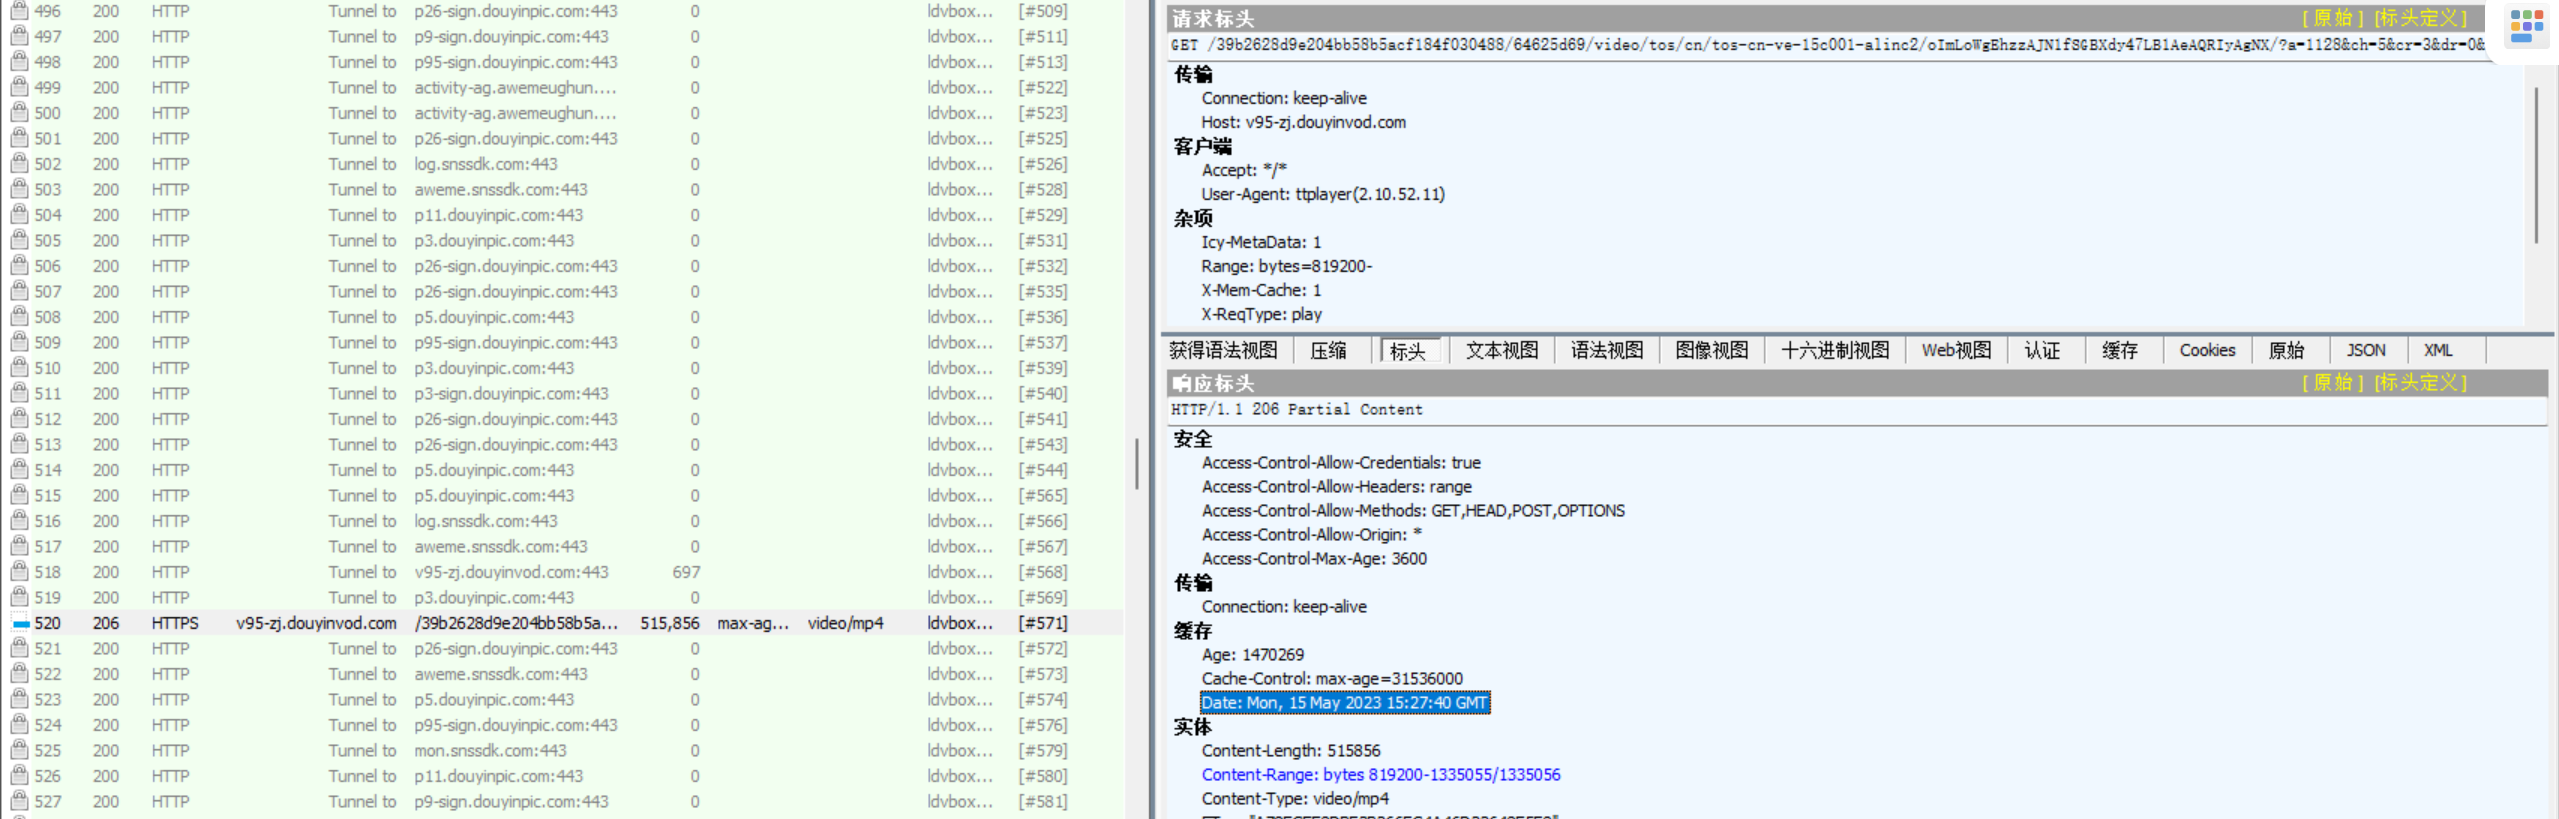Click the blue icon on session 520
This screenshot has height=819, width=2559.
pos(20,623)
